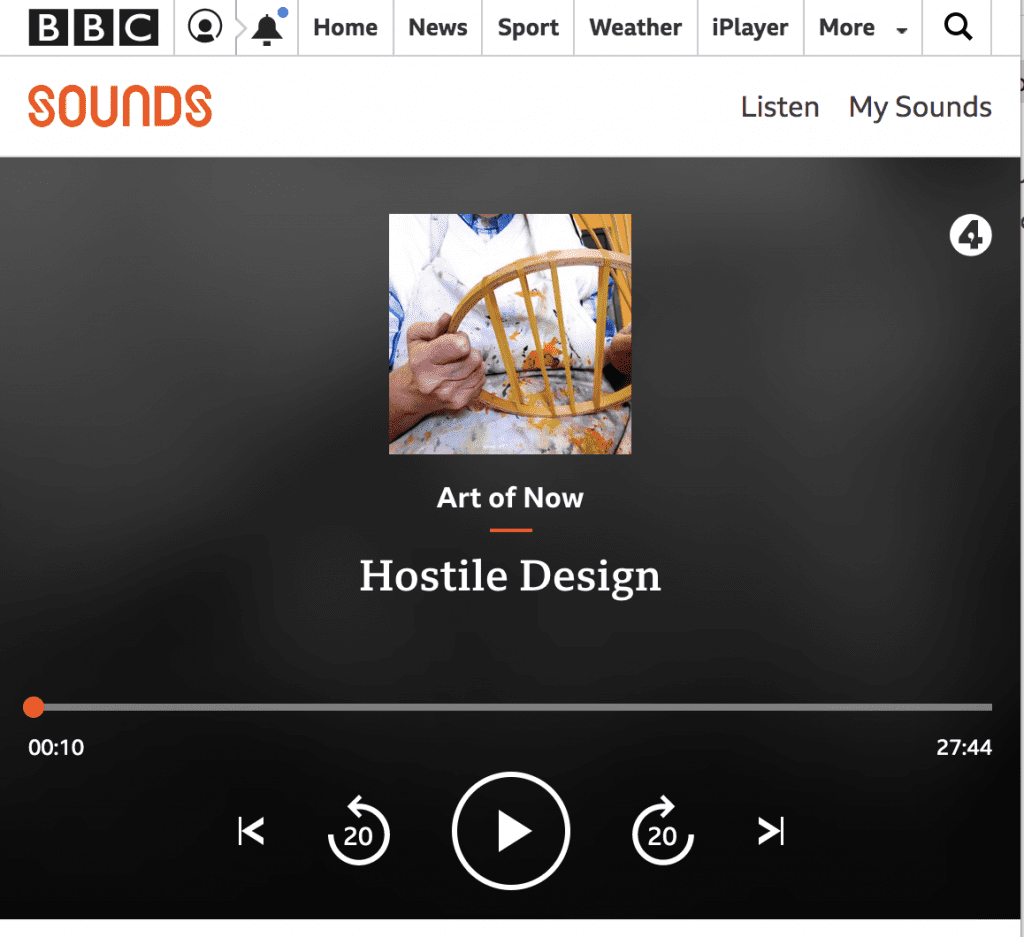Image resolution: width=1024 pixels, height=937 pixels.
Task: Open the Listen section
Action: pos(780,107)
